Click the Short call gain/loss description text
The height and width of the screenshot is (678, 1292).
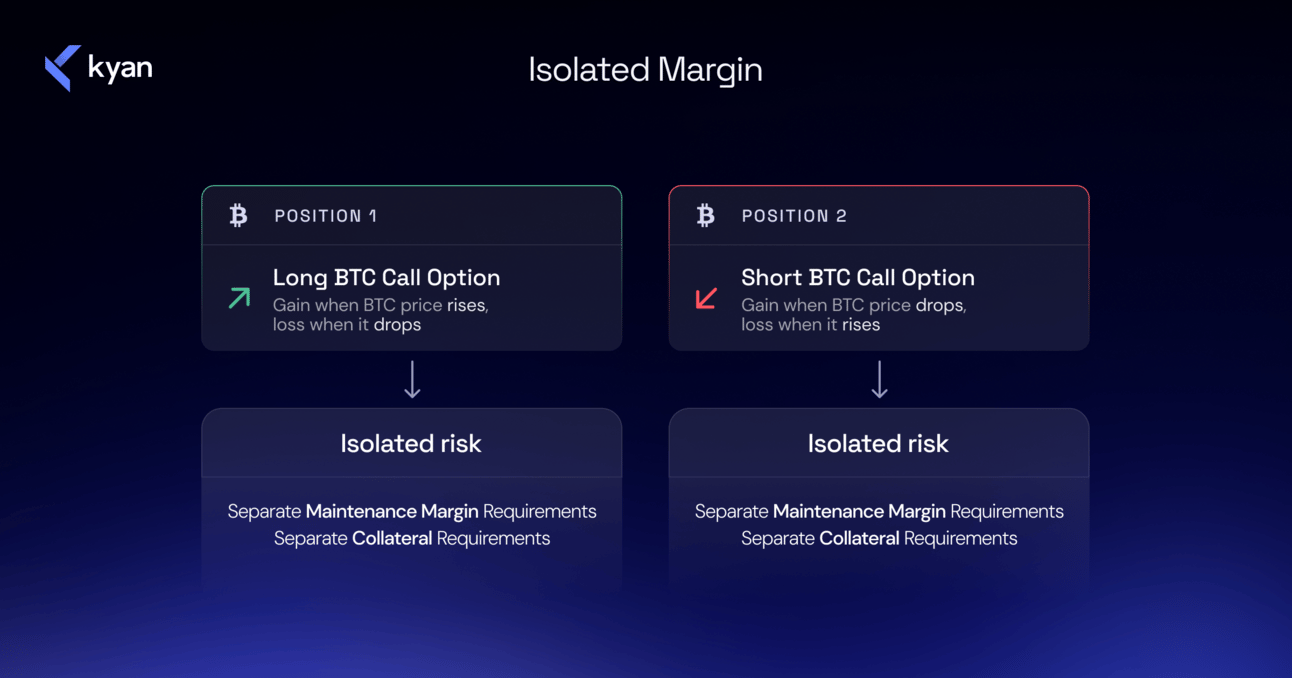pyautogui.click(x=853, y=315)
